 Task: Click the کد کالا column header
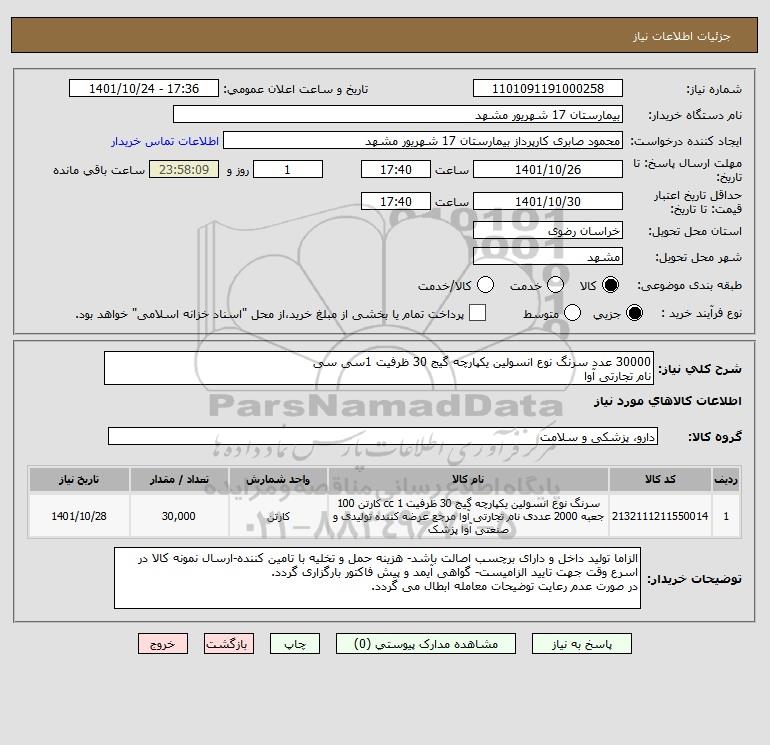pyautogui.click(x=660, y=479)
